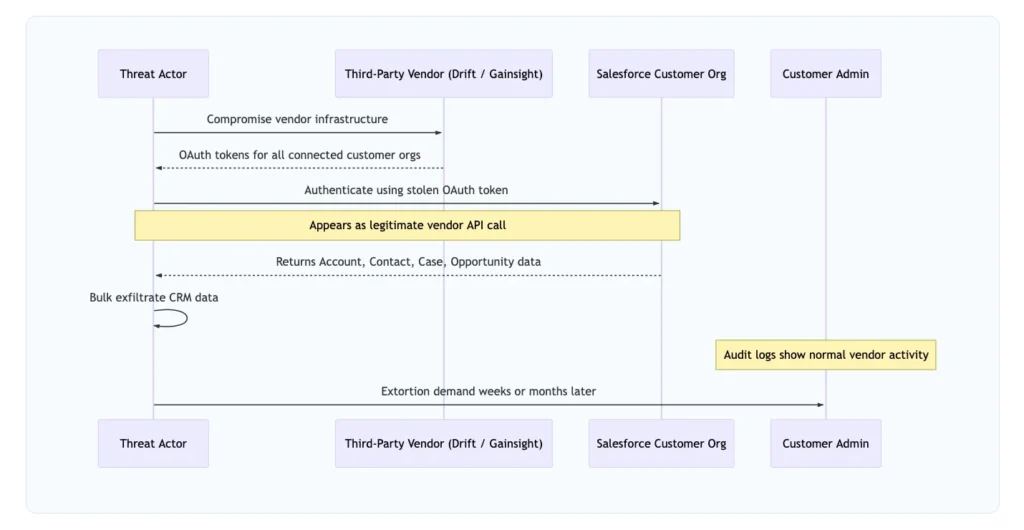
Task: Select the bottom Third-Party Vendor box
Action: pos(443,443)
